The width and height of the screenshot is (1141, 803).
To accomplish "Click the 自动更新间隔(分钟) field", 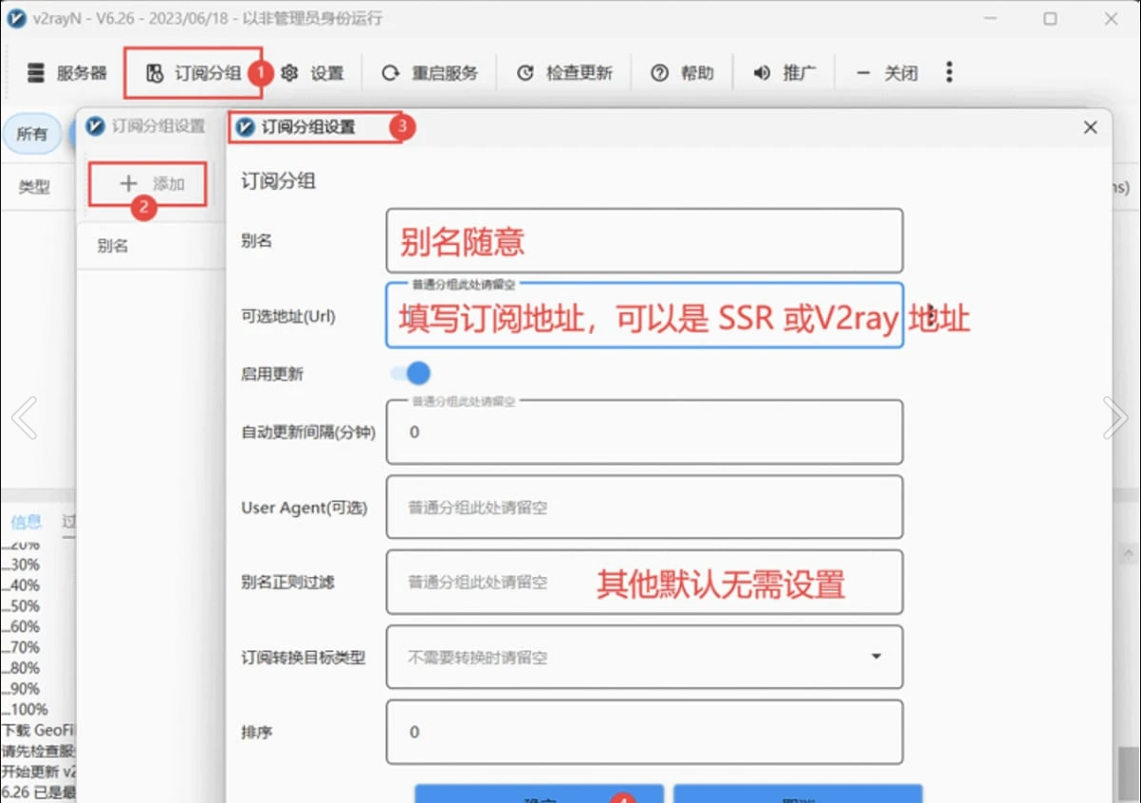I will tap(645, 432).
